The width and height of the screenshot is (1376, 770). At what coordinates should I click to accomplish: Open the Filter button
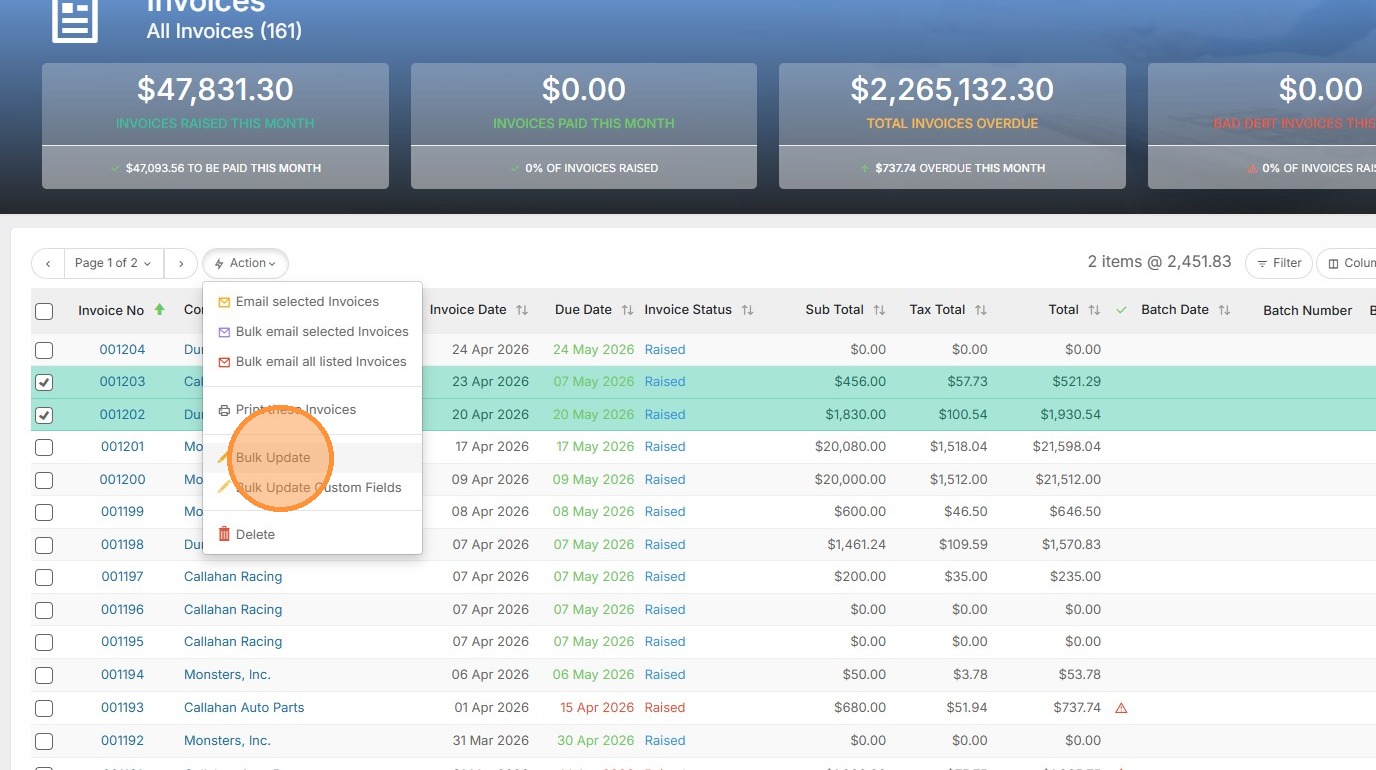[1278, 263]
